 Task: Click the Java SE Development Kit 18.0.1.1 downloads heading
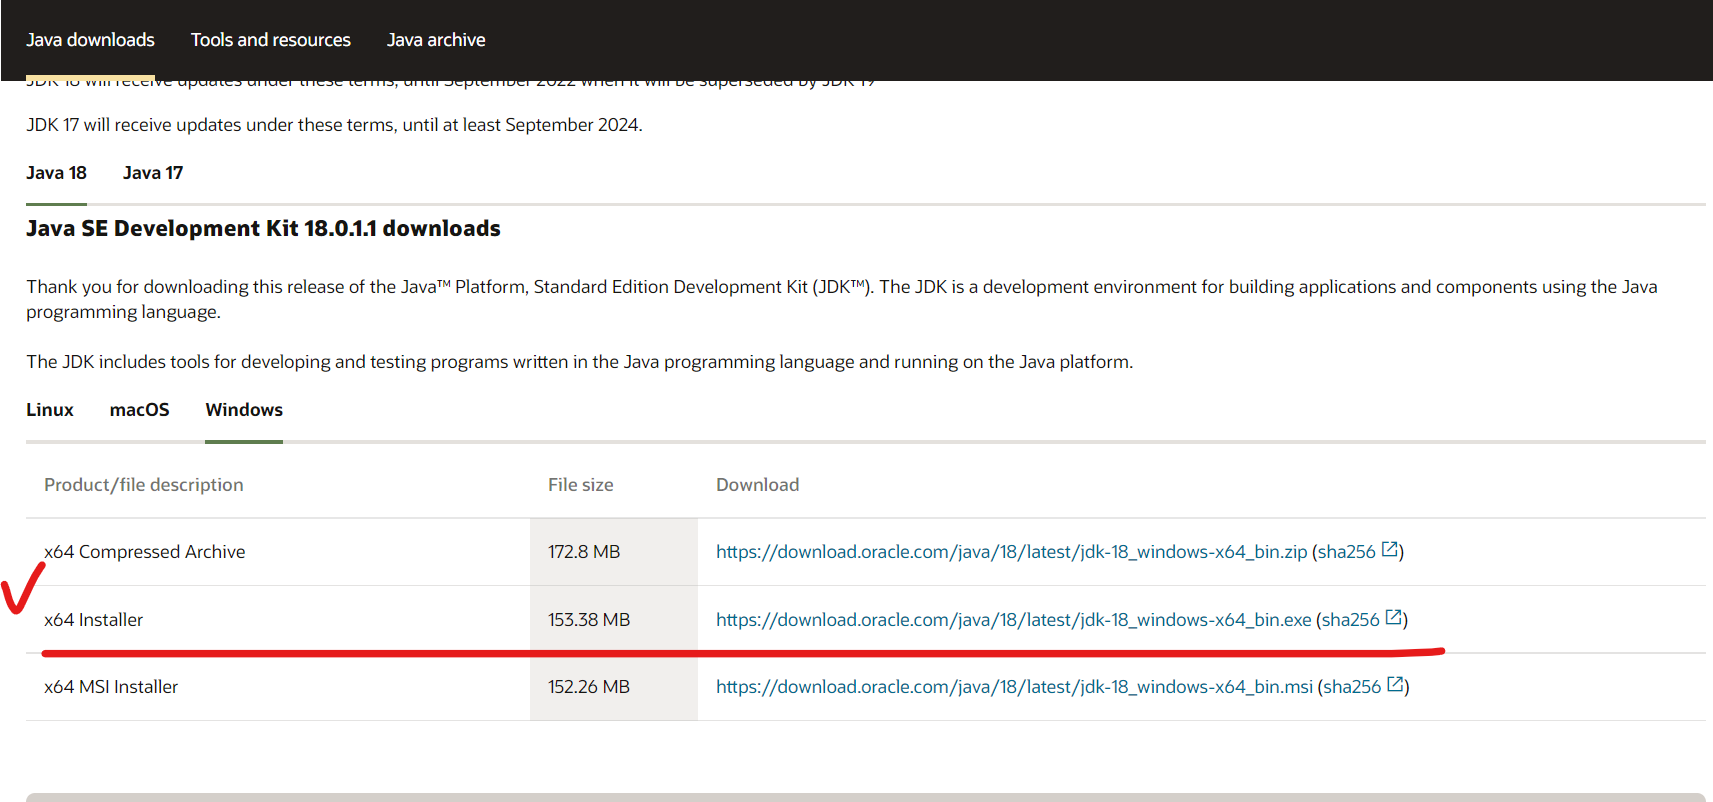(x=263, y=228)
